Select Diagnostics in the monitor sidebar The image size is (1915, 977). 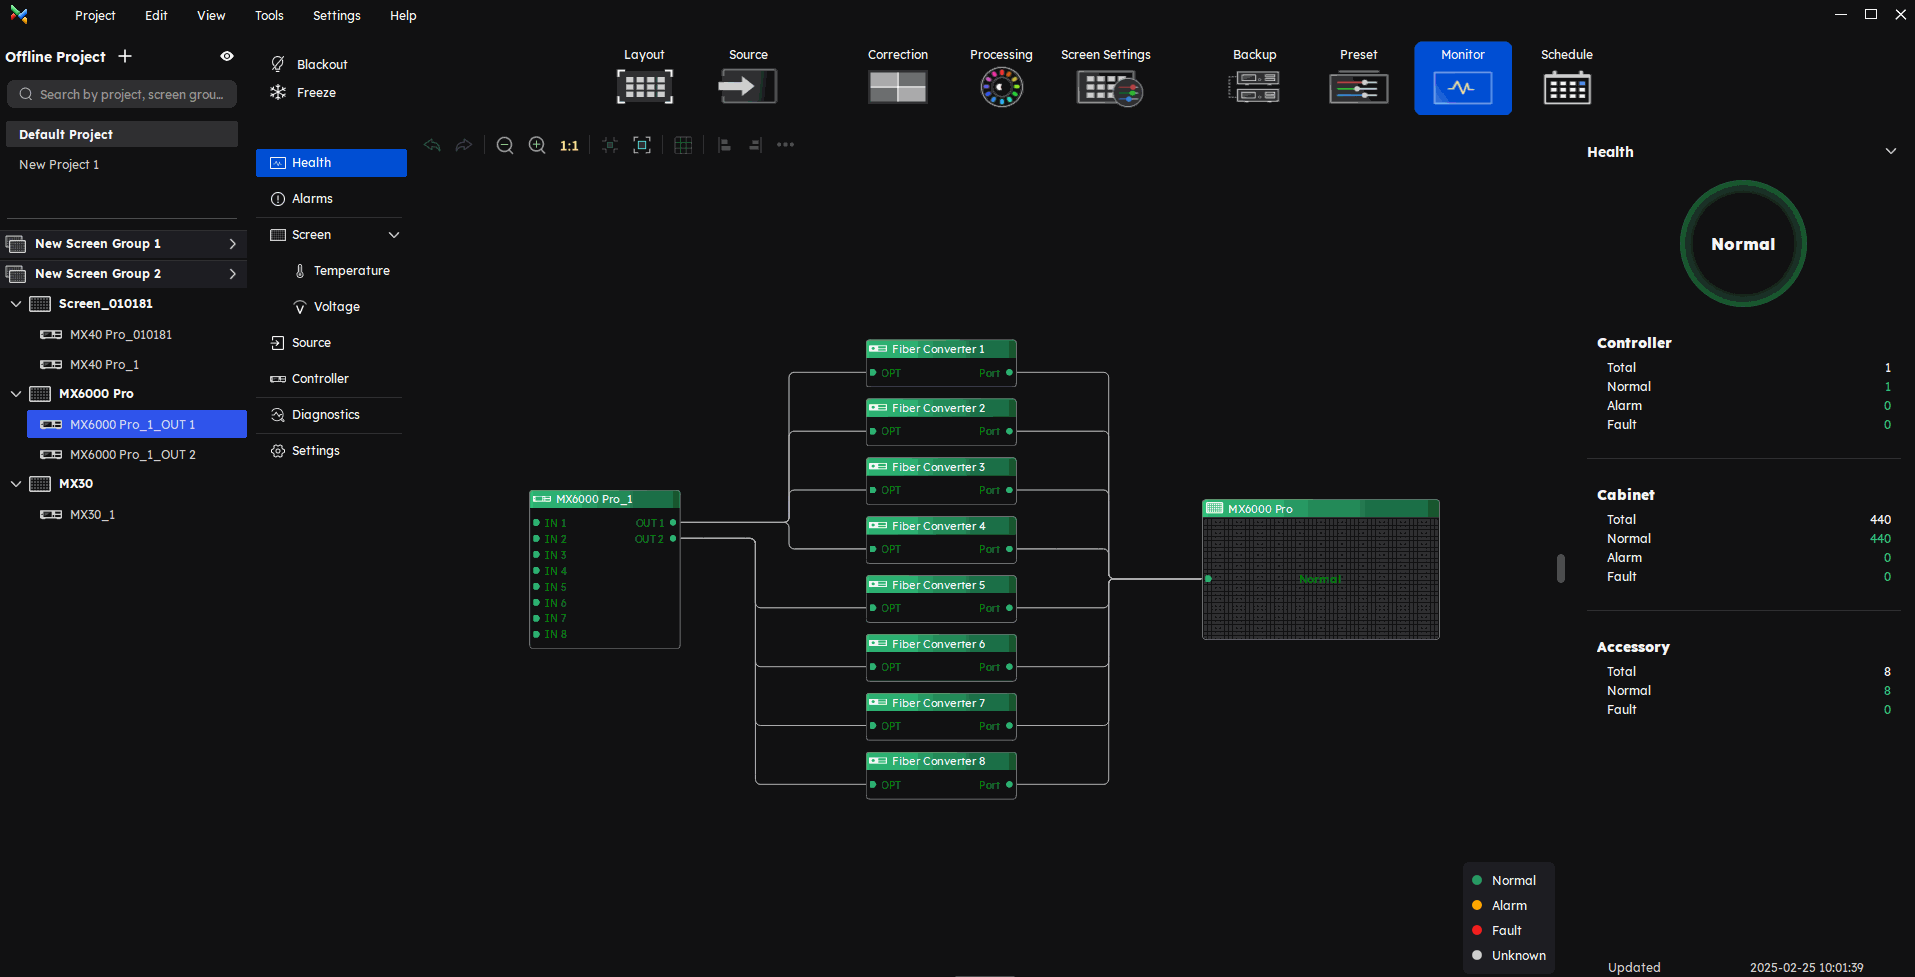(x=325, y=415)
